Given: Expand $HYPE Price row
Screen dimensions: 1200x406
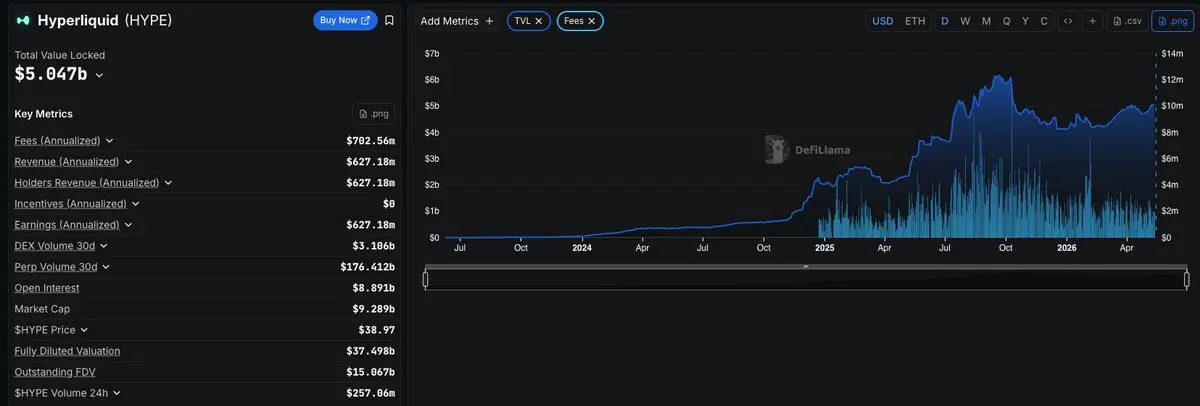Looking at the screenshot, I should pyautogui.click(x=84, y=330).
